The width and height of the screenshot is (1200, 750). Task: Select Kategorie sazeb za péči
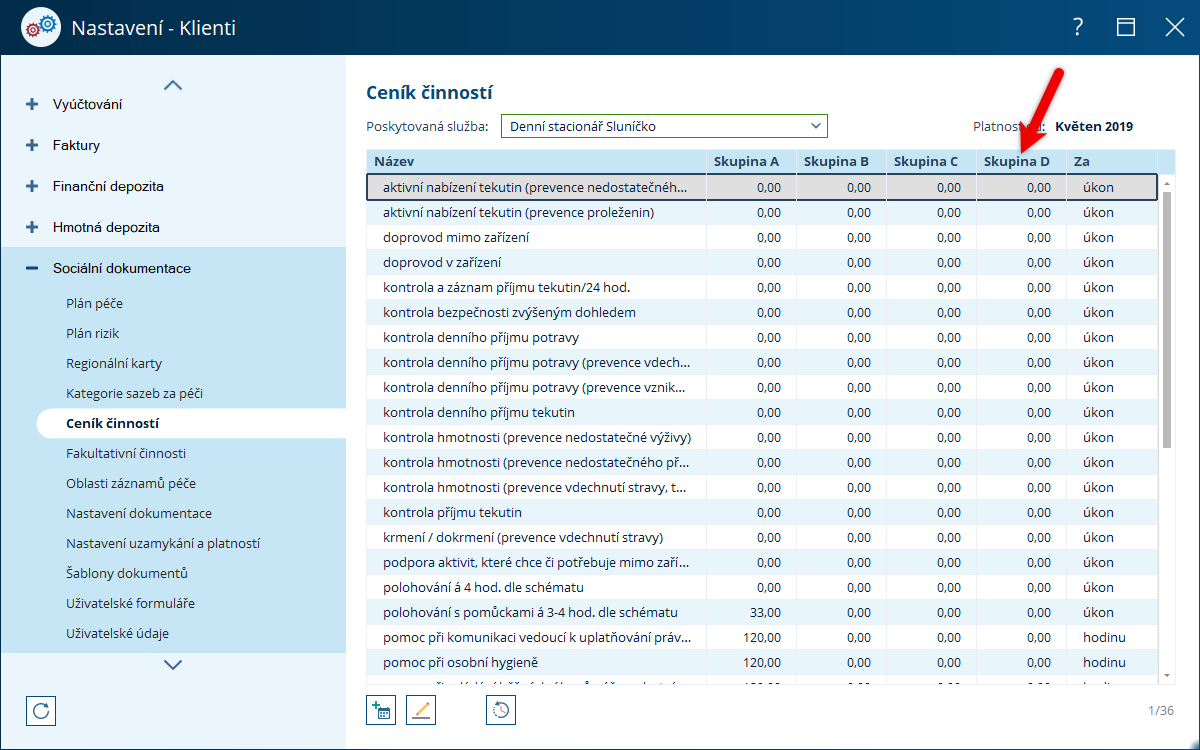(135, 393)
